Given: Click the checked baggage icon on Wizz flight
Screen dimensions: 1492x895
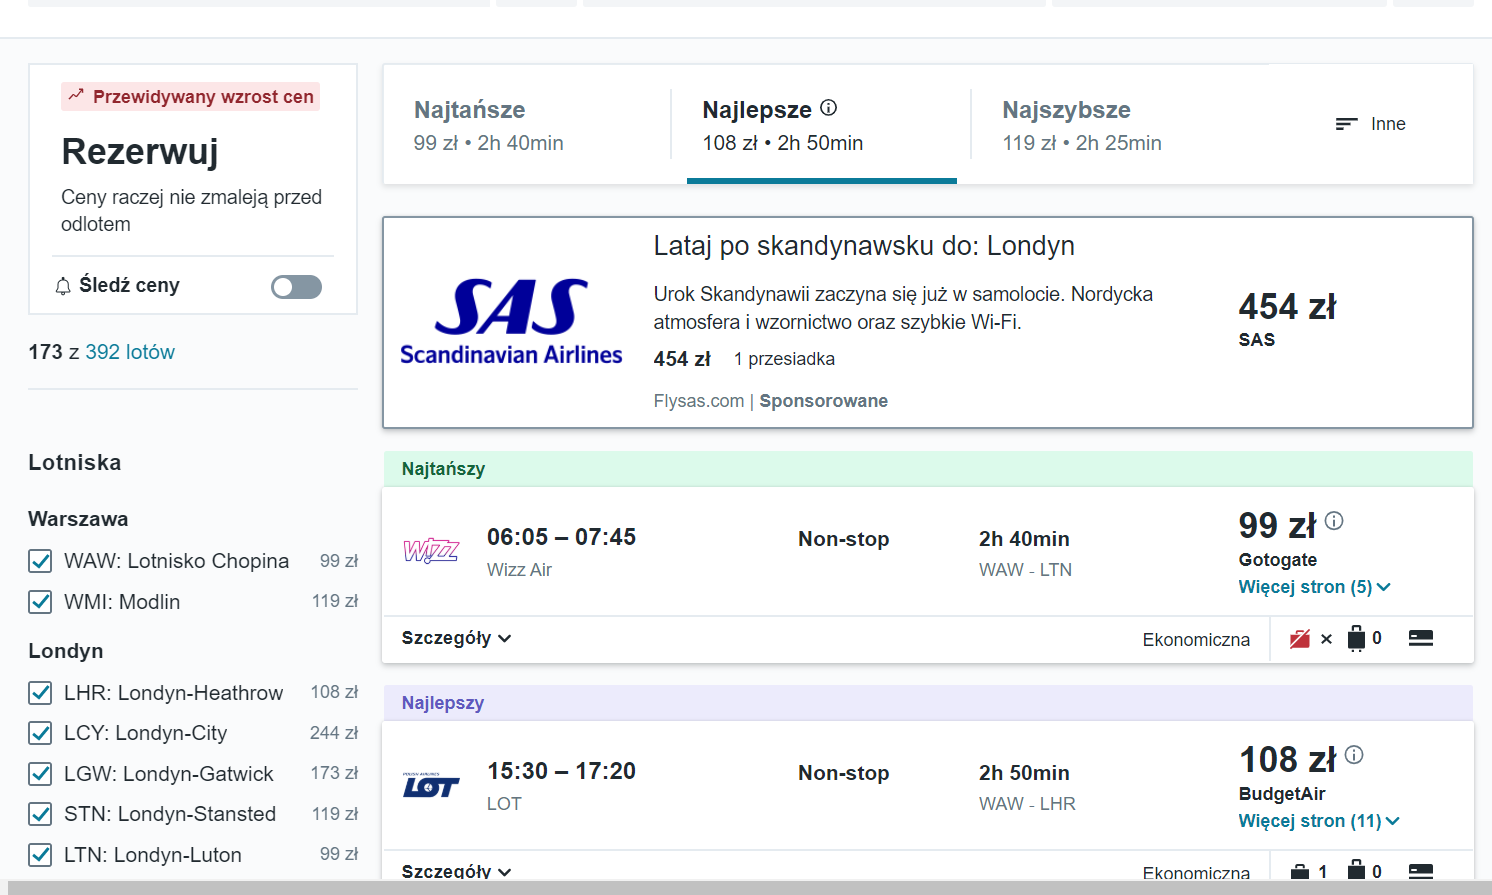Looking at the screenshot, I should tap(1356, 638).
